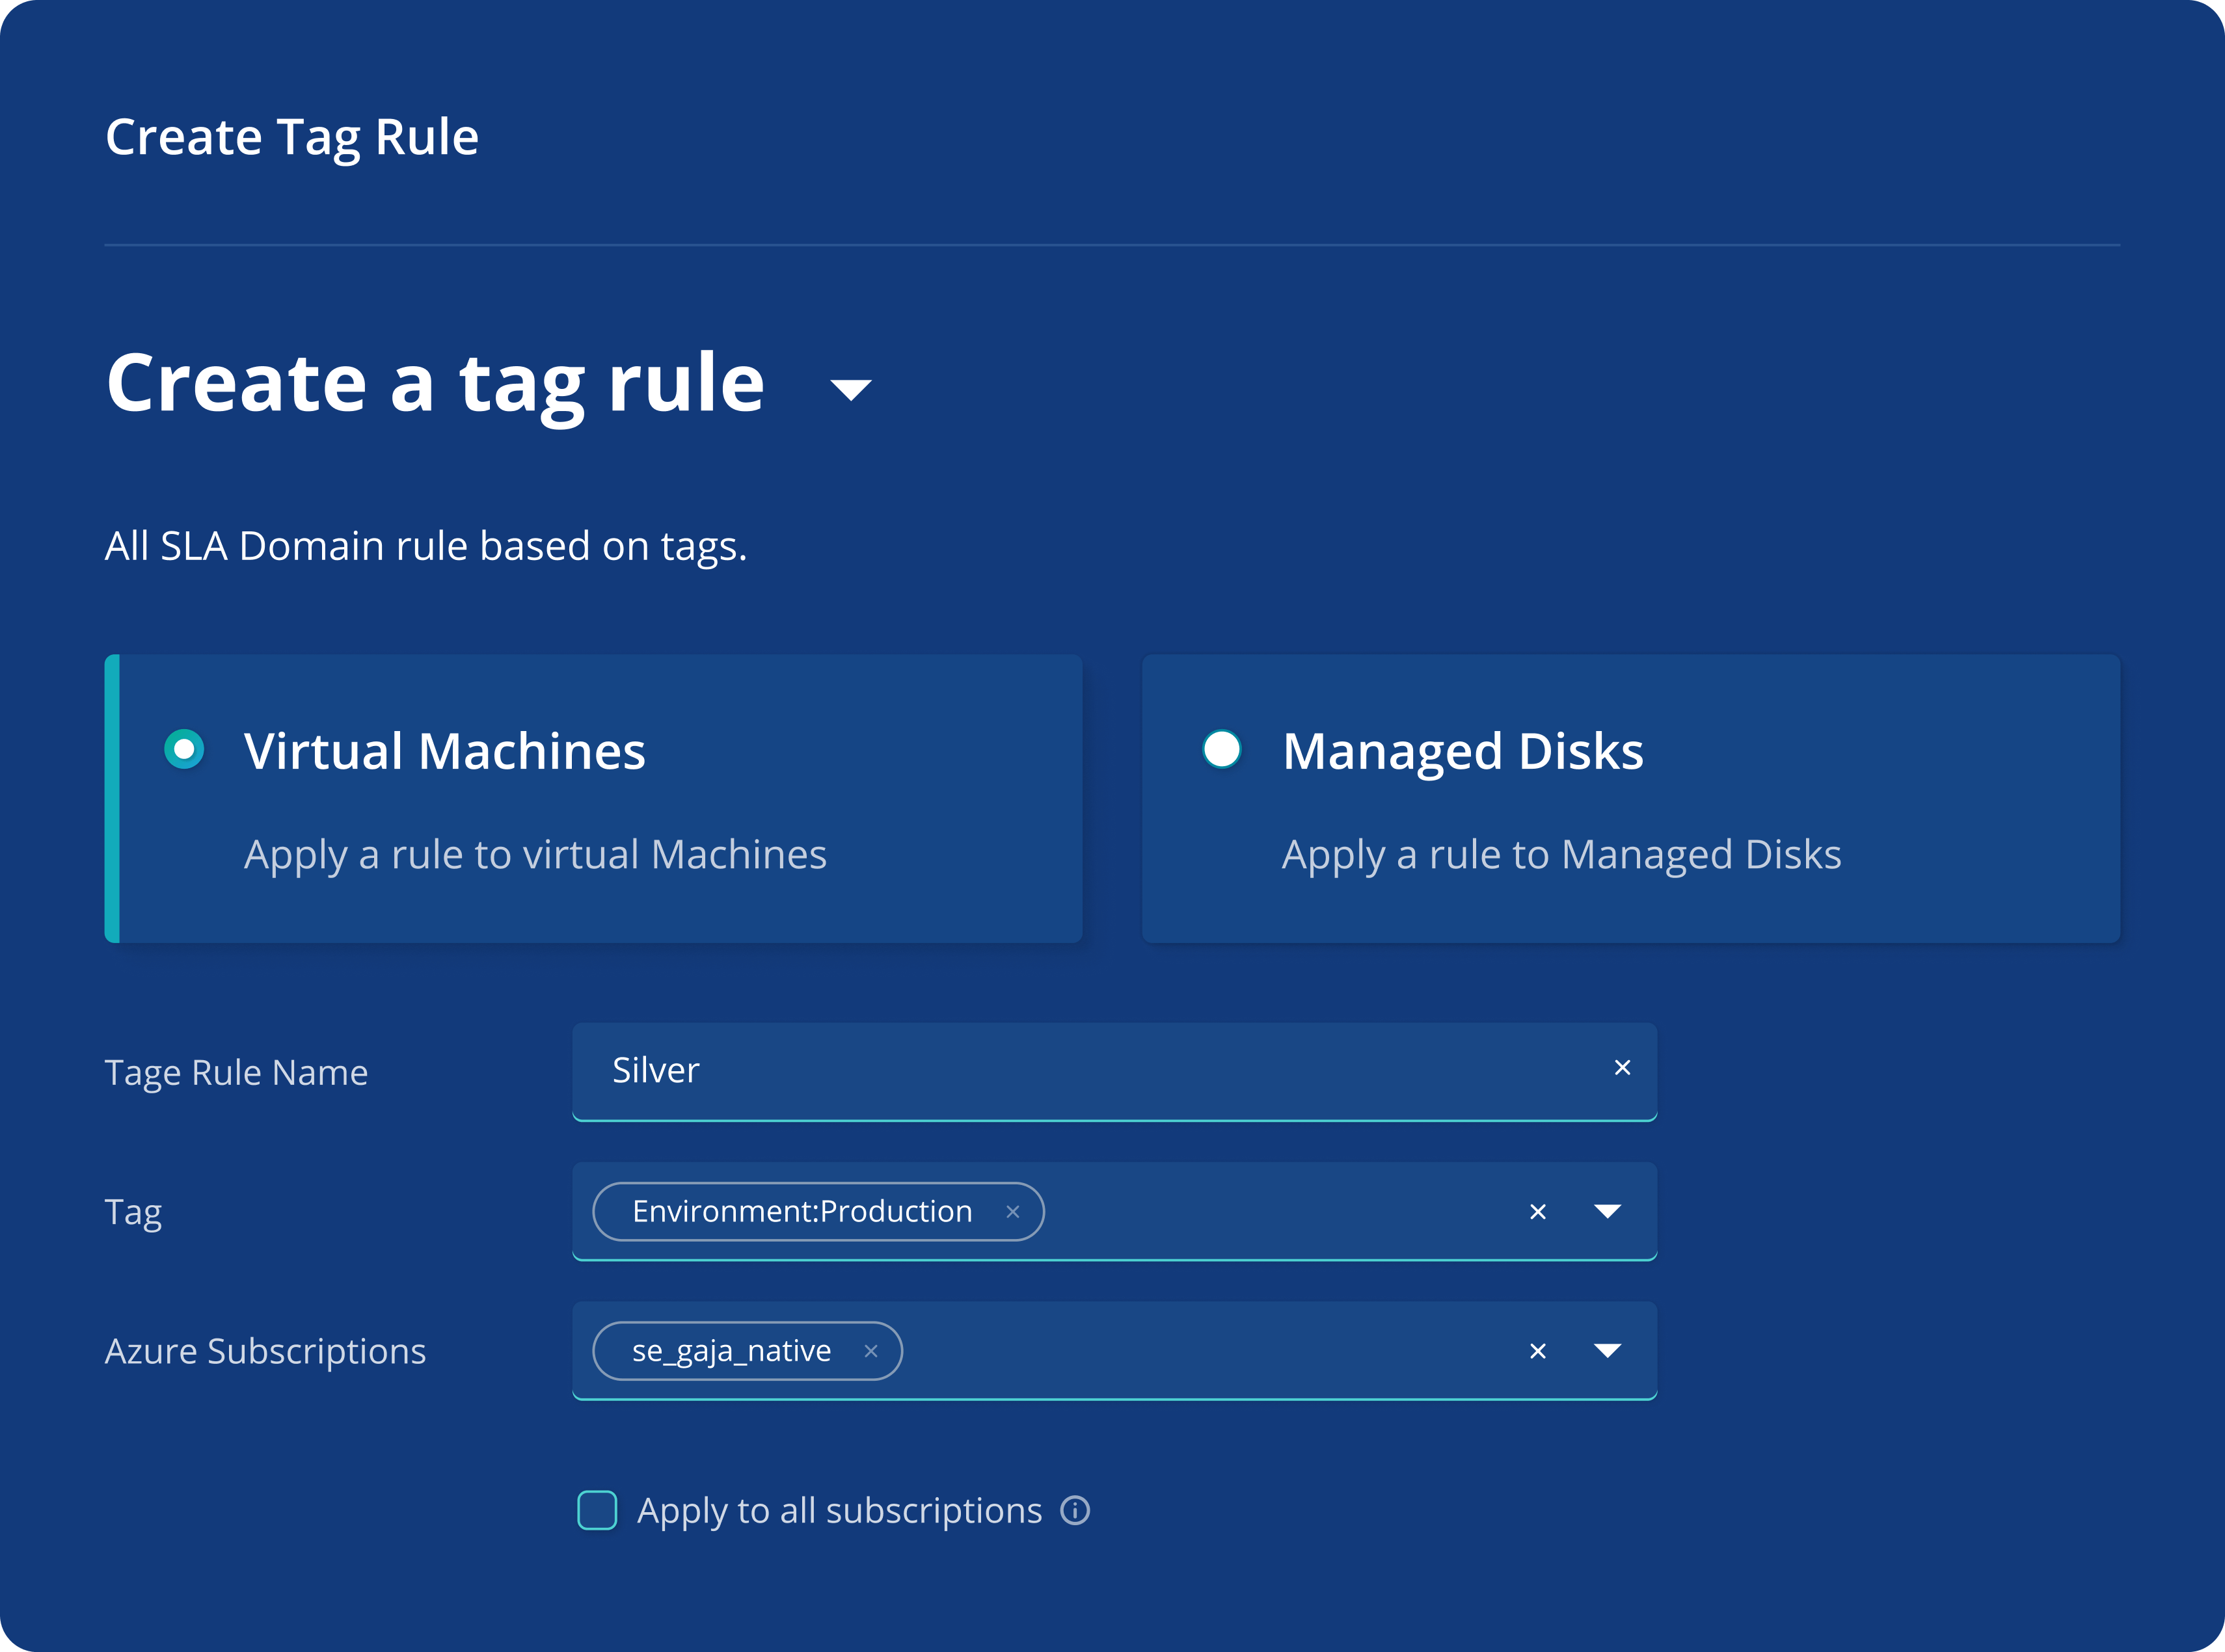Click the Apply a rule to Managed Disks description
Screen dimensions: 2225x1652
(x=1561, y=855)
